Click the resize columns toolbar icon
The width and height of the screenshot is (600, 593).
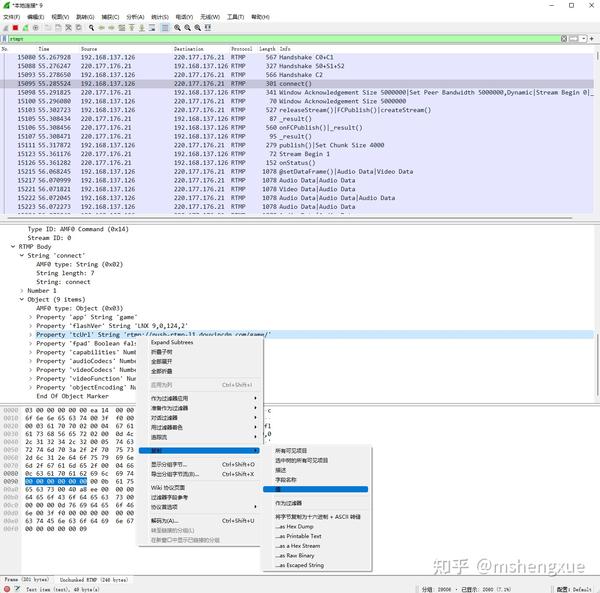pos(208,28)
